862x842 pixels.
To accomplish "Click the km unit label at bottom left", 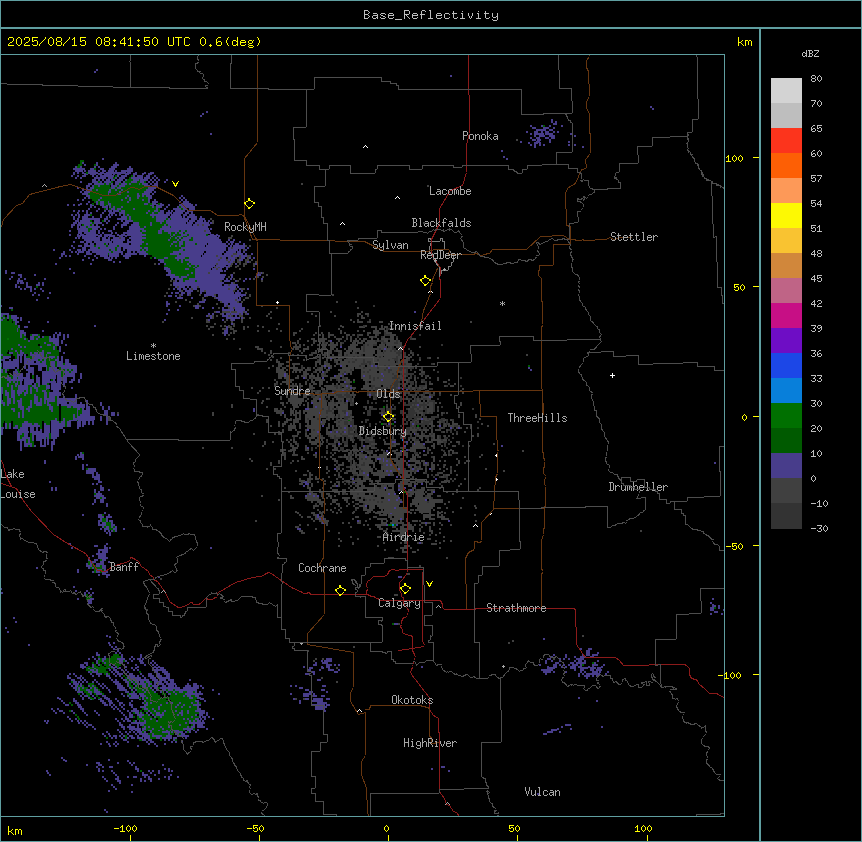I will (x=15, y=830).
